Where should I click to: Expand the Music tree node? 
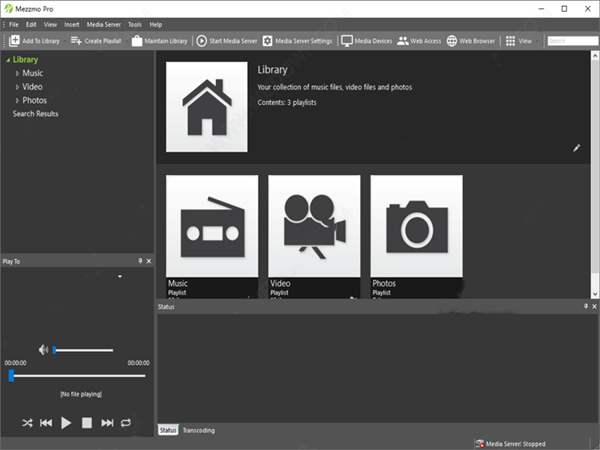point(17,74)
